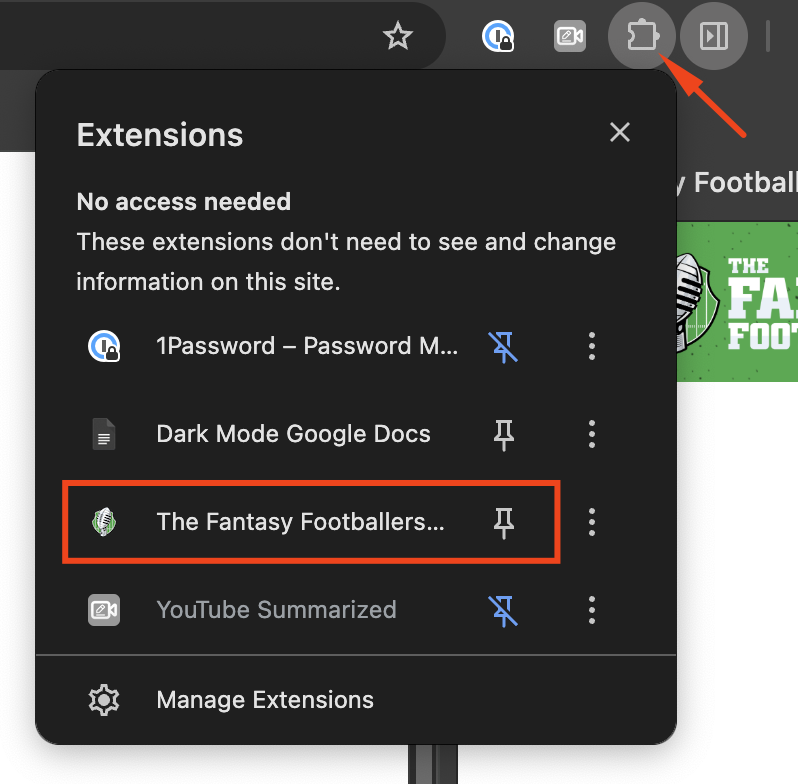Open the side panel toolbar icon
The image size is (798, 784).
coord(714,36)
